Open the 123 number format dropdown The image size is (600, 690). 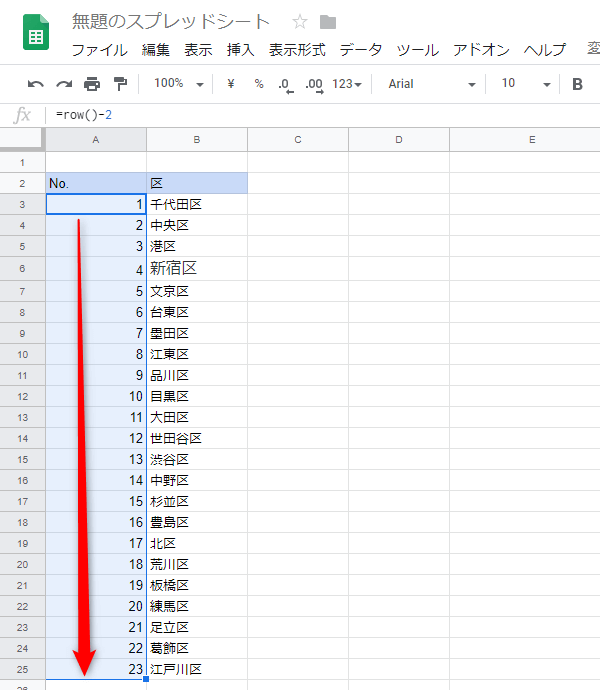click(346, 84)
